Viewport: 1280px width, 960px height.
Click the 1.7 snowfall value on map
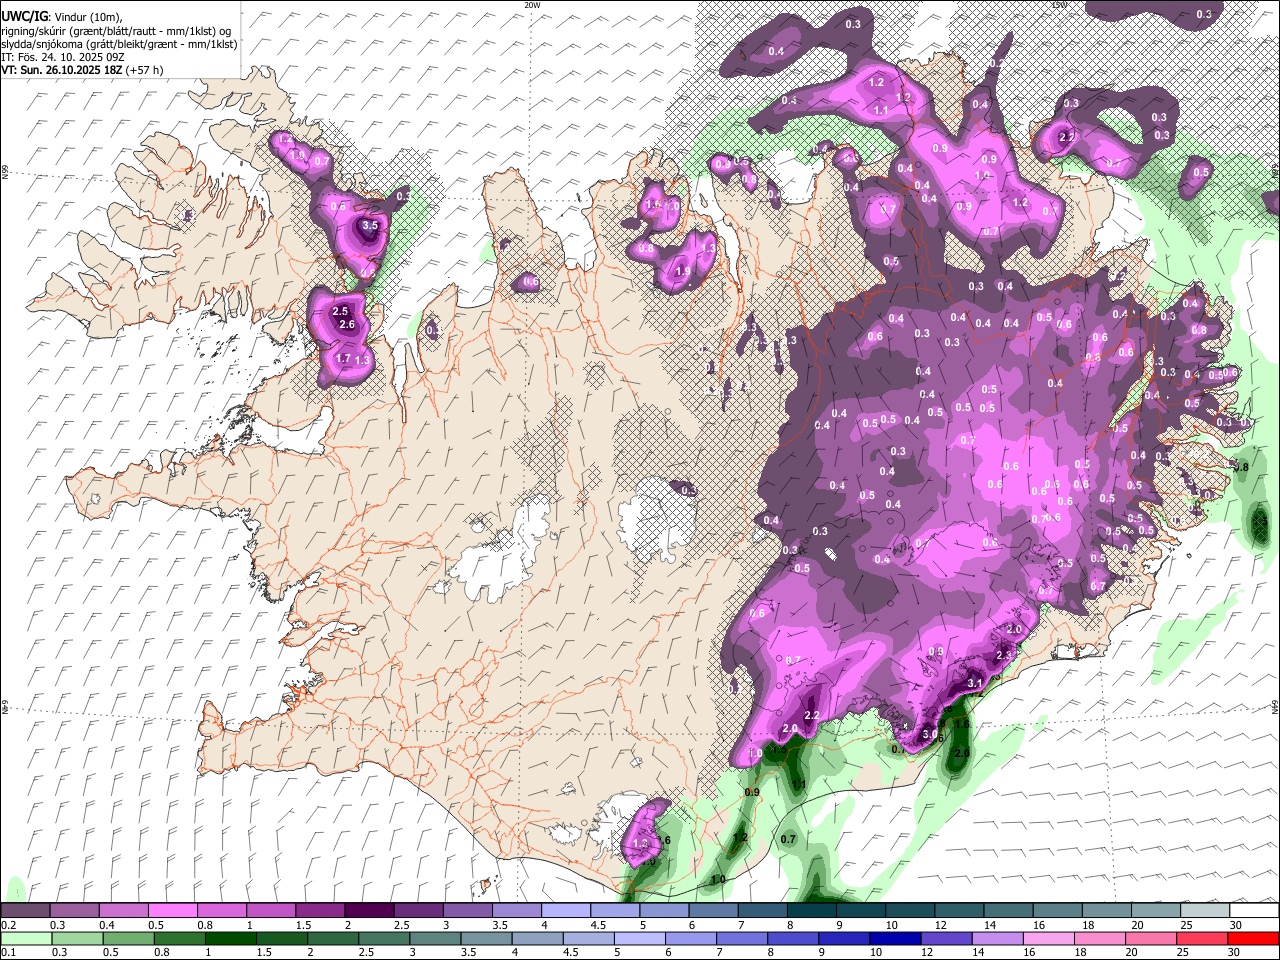pos(343,358)
